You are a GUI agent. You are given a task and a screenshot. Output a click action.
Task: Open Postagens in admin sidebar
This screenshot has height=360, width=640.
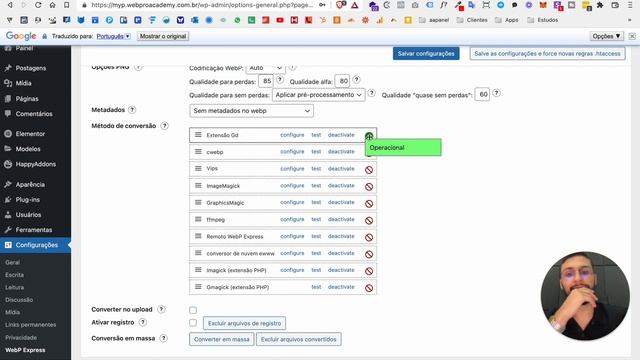(x=31, y=68)
